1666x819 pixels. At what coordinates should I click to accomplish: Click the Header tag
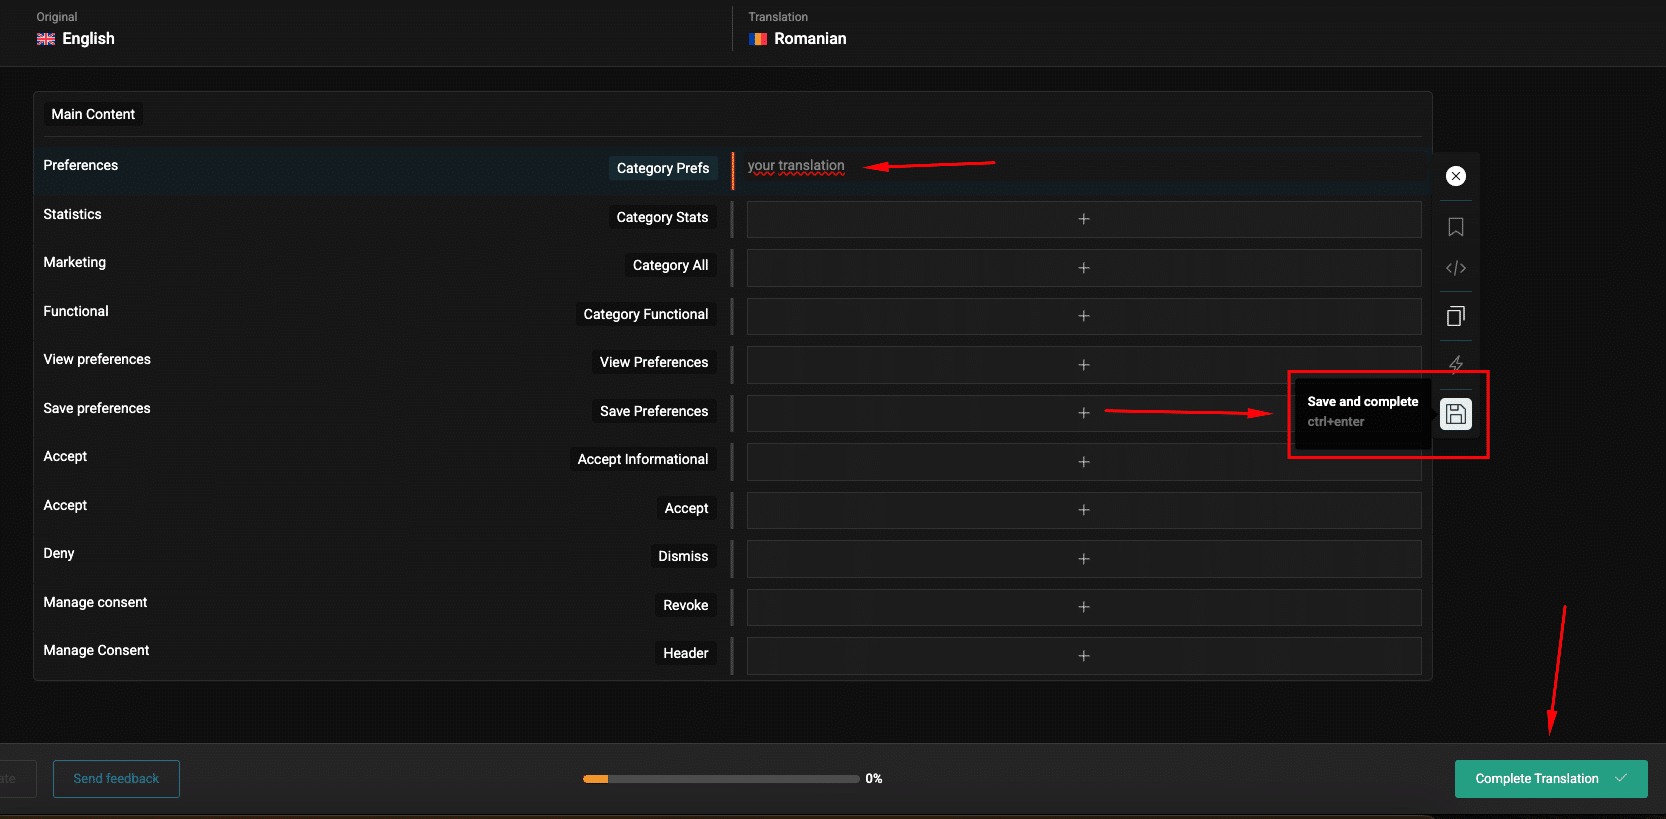[x=686, y=653]
